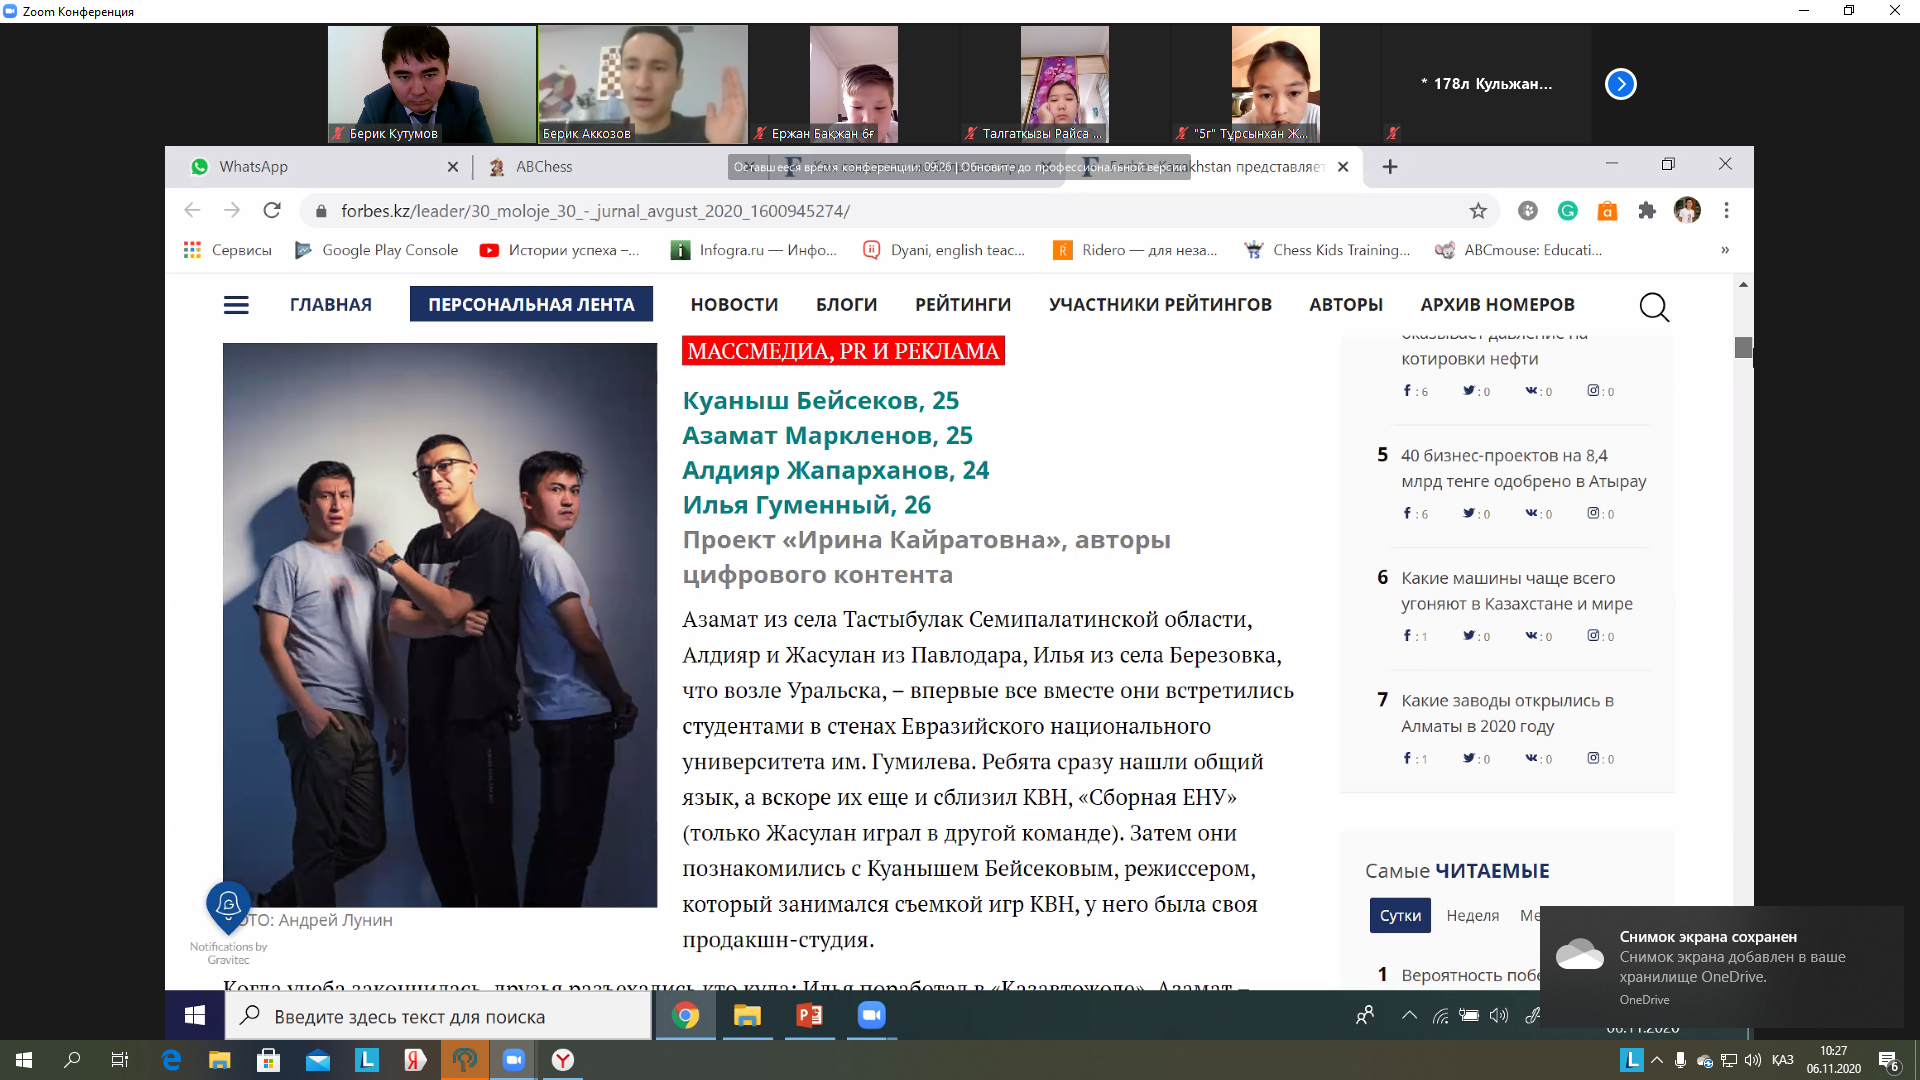Open a new browser tab with plus icon

[1390, 167]
